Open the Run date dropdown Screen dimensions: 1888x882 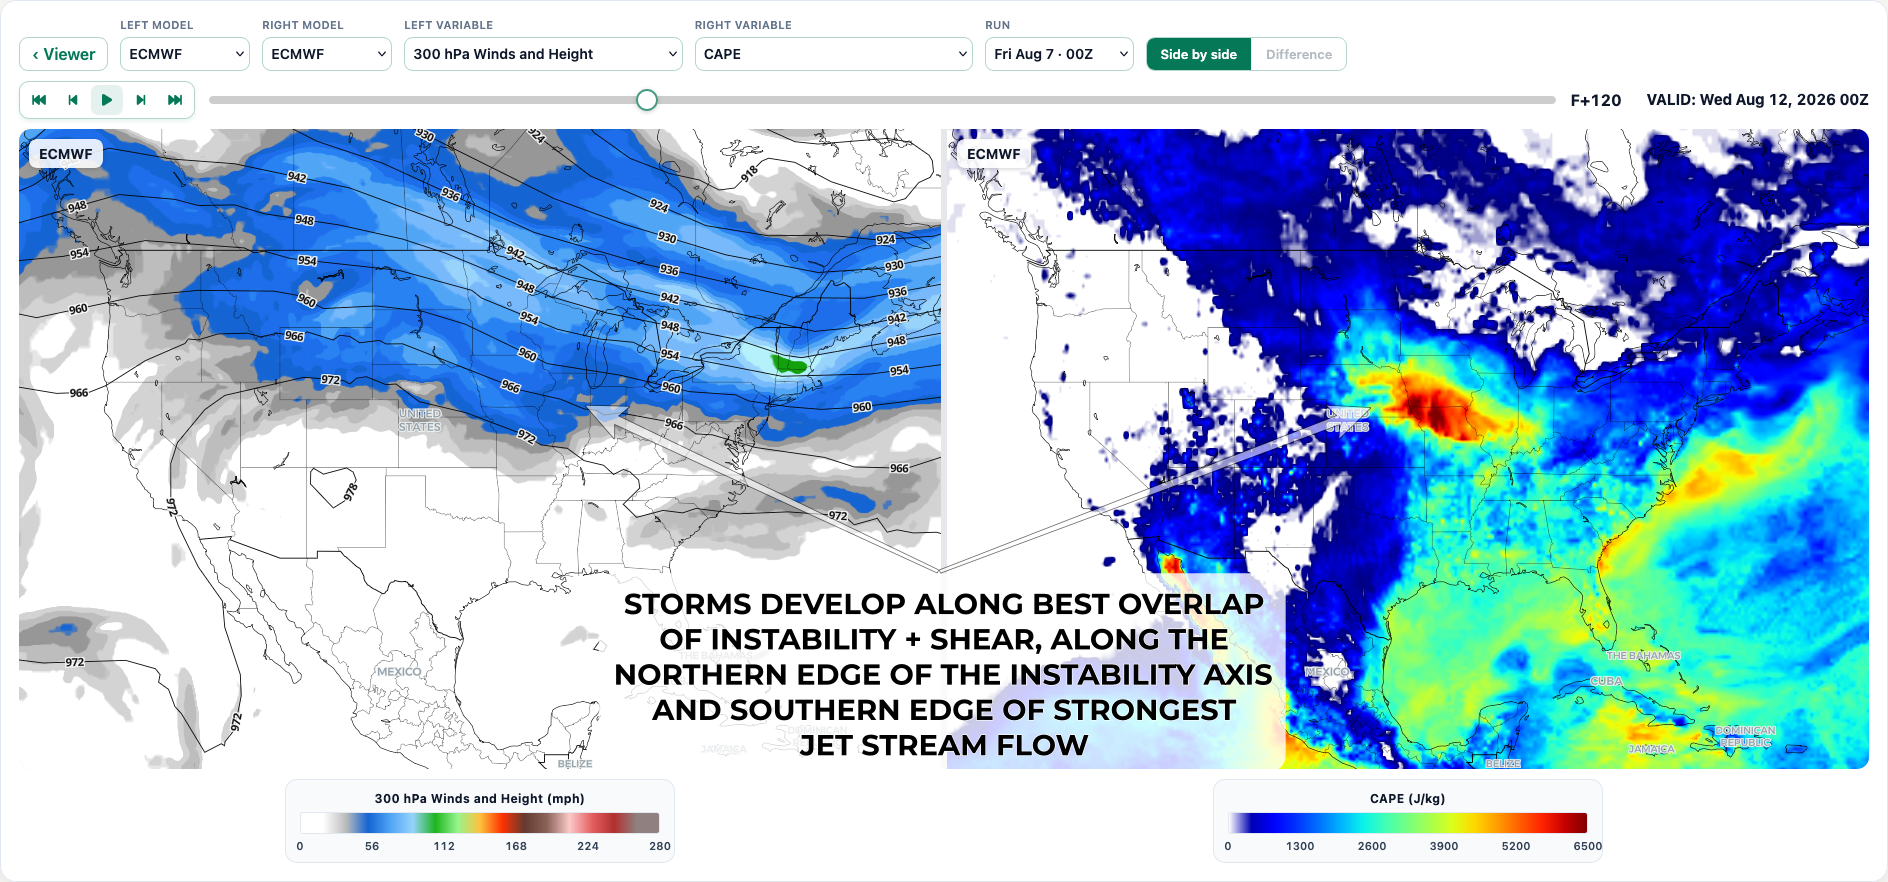pyautogui.click(x=1059, y=54)
